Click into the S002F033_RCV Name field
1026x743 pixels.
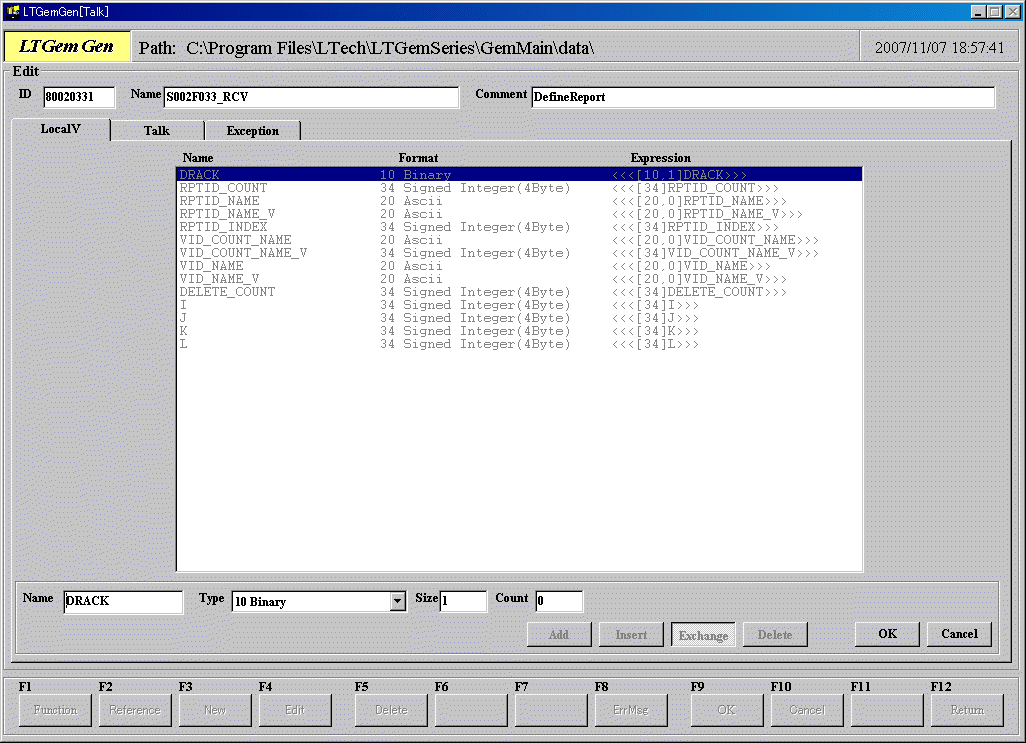(310, 97)
